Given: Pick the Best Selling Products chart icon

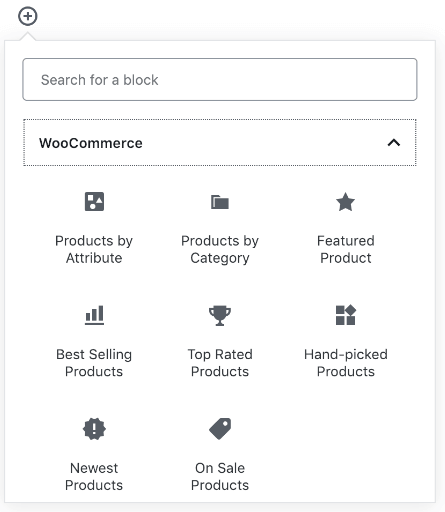Looking at the screenshot, I should point(94,315).
